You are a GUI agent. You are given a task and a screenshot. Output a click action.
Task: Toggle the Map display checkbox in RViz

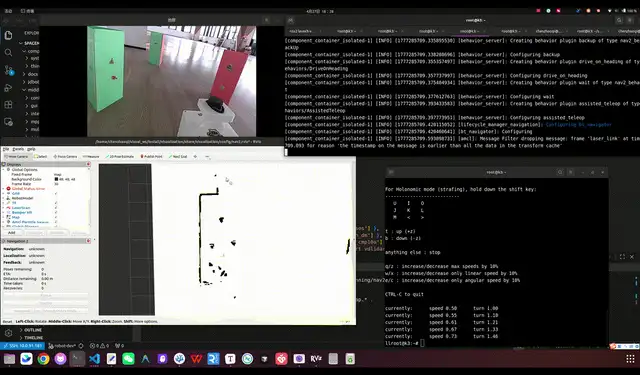[56, 217]
